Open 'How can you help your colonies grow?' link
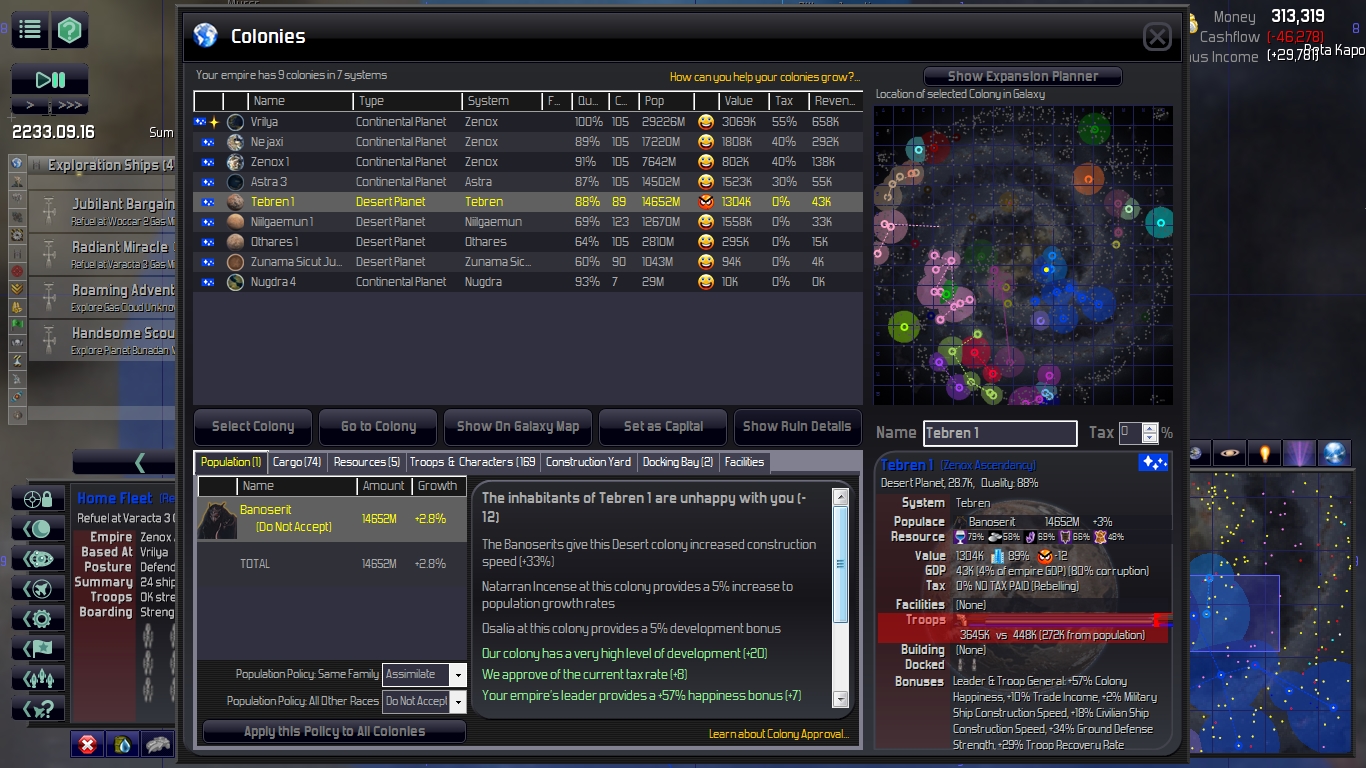 (x=764, y=77)
